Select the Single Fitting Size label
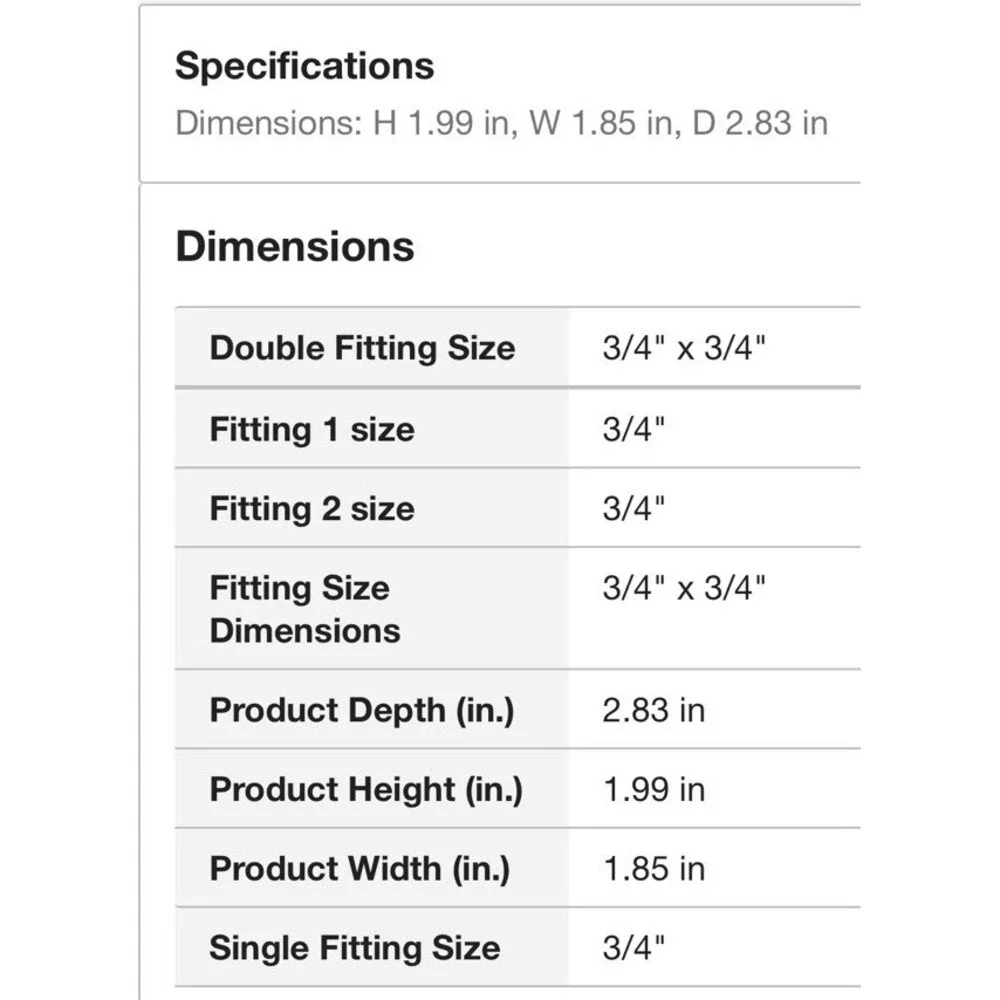The height and width of the screenshot is (1000, 1000). pos(355,948)
